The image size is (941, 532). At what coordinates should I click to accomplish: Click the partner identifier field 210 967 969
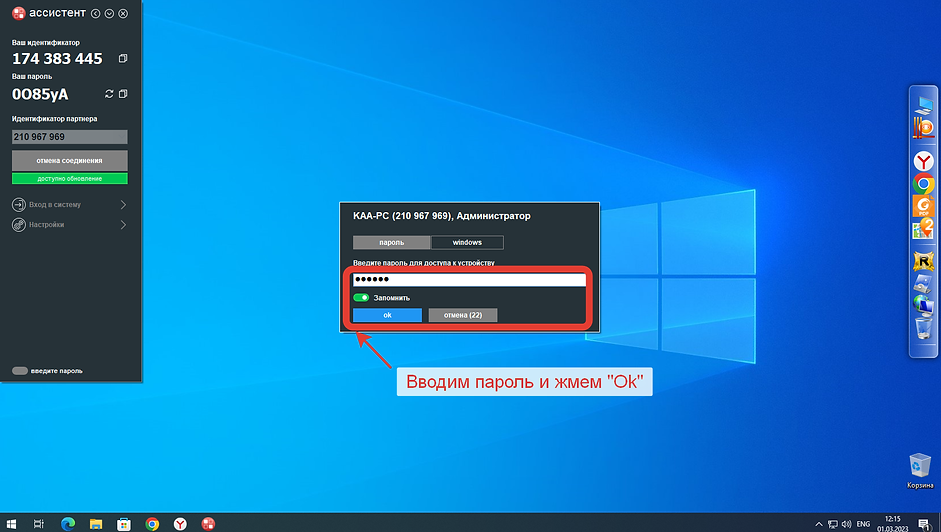click(70, 137)
